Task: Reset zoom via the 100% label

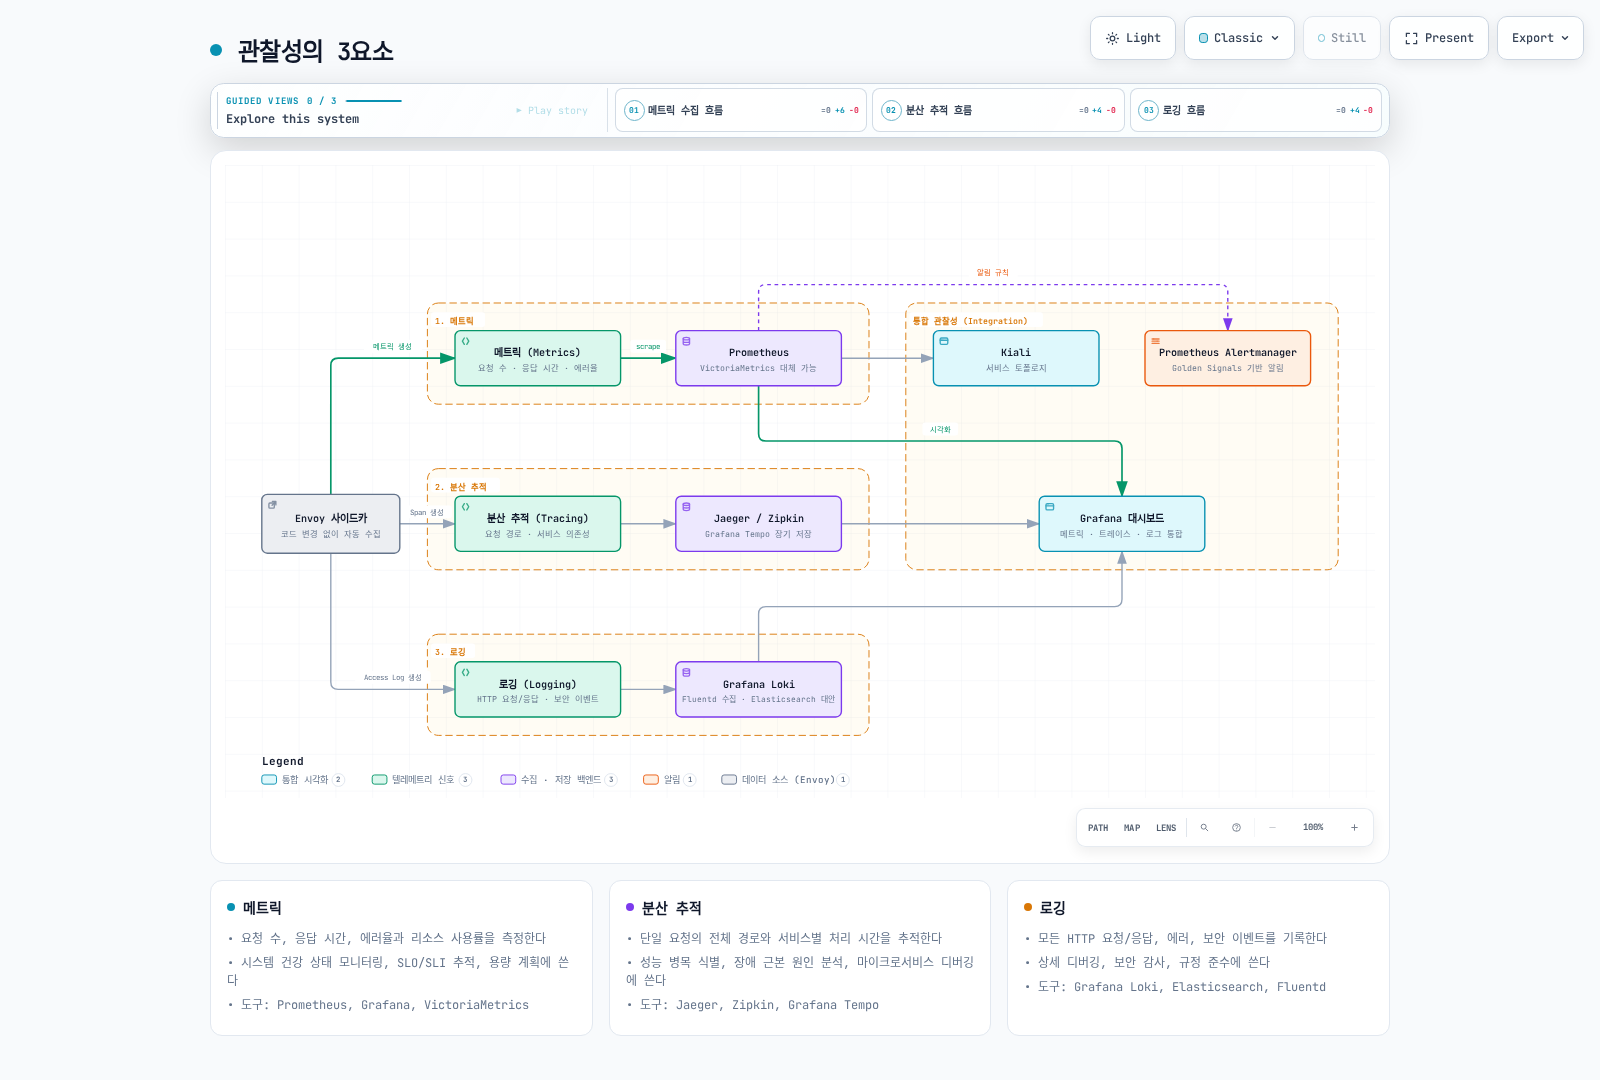Action: click(x=1313, y=828)
